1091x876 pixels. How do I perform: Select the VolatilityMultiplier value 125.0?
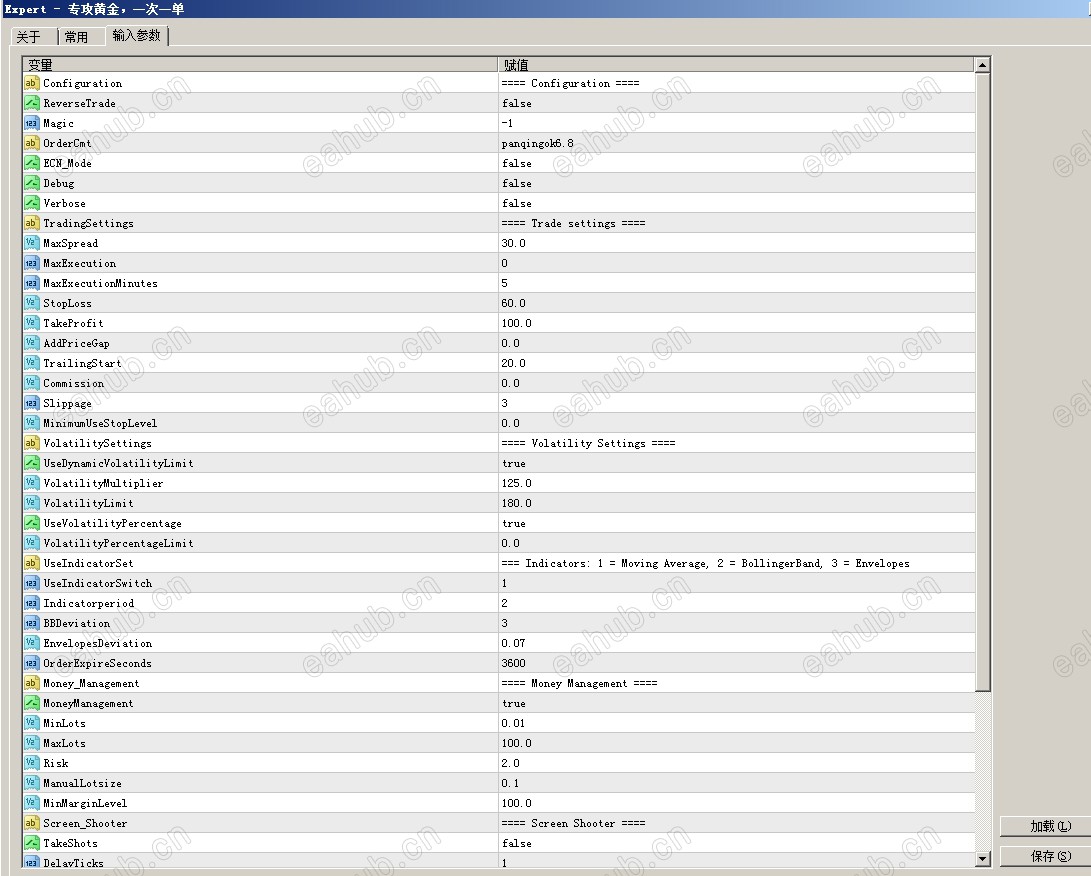click(x=516, y=484)
